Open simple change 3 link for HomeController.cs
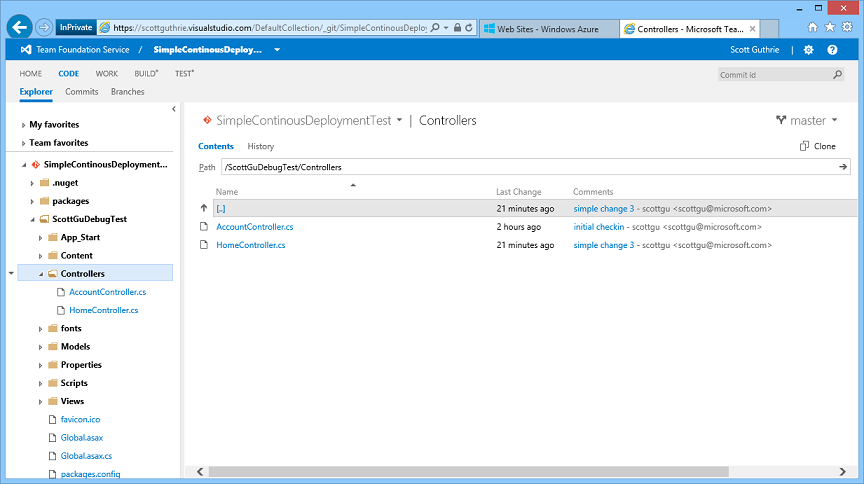The height and width of the screenshot is (484, 864). 603,245
